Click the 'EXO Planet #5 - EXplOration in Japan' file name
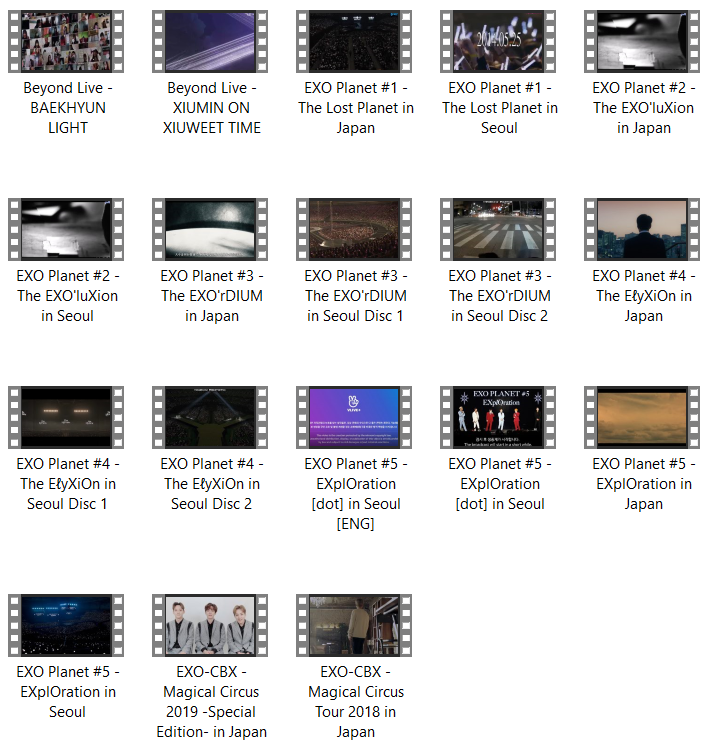This screenshot has height=748, width=706. [644, 484]
